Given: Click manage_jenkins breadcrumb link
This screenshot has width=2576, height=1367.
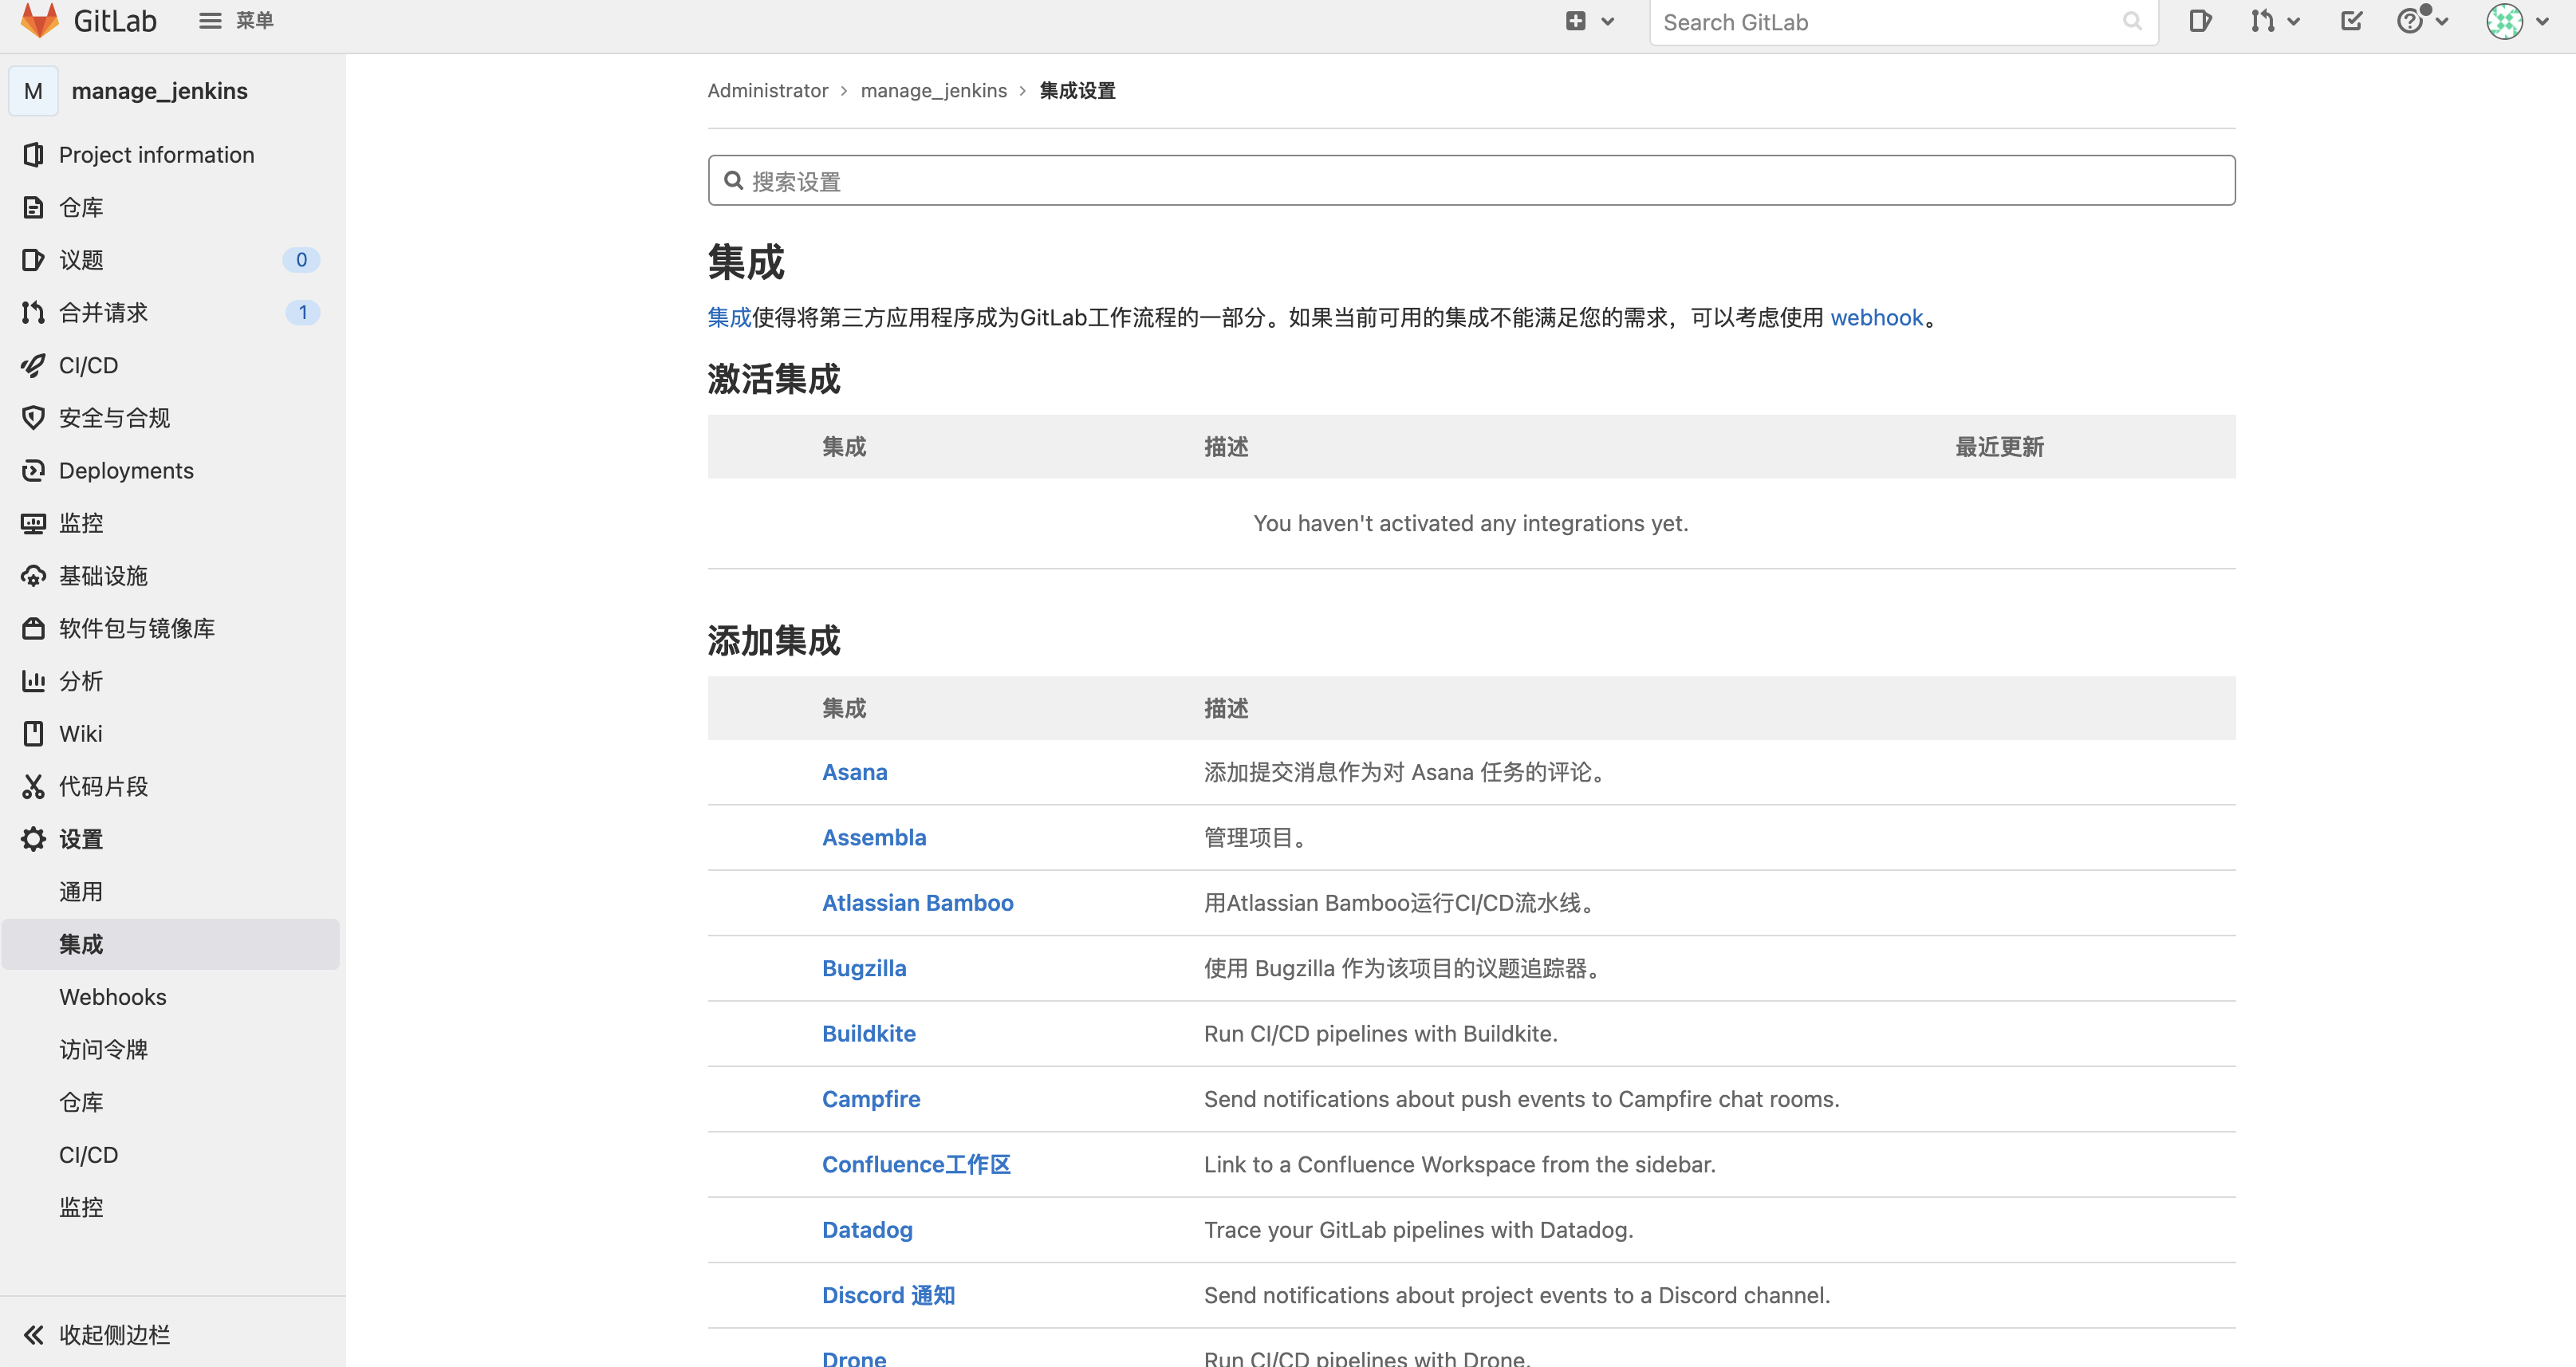Looking at the screenshot, I should (x=934, y=91).
